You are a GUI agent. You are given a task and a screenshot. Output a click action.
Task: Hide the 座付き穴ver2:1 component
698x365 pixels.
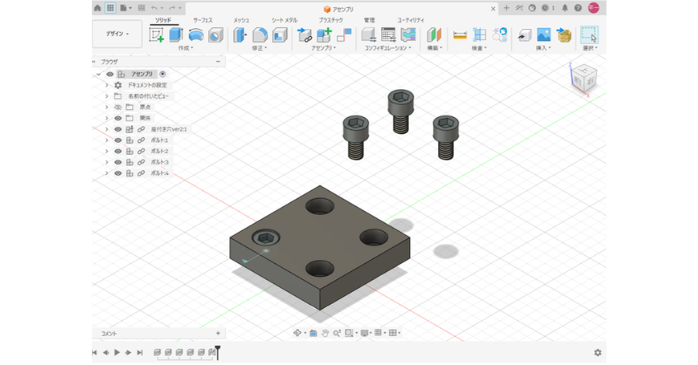coord(118,130)
